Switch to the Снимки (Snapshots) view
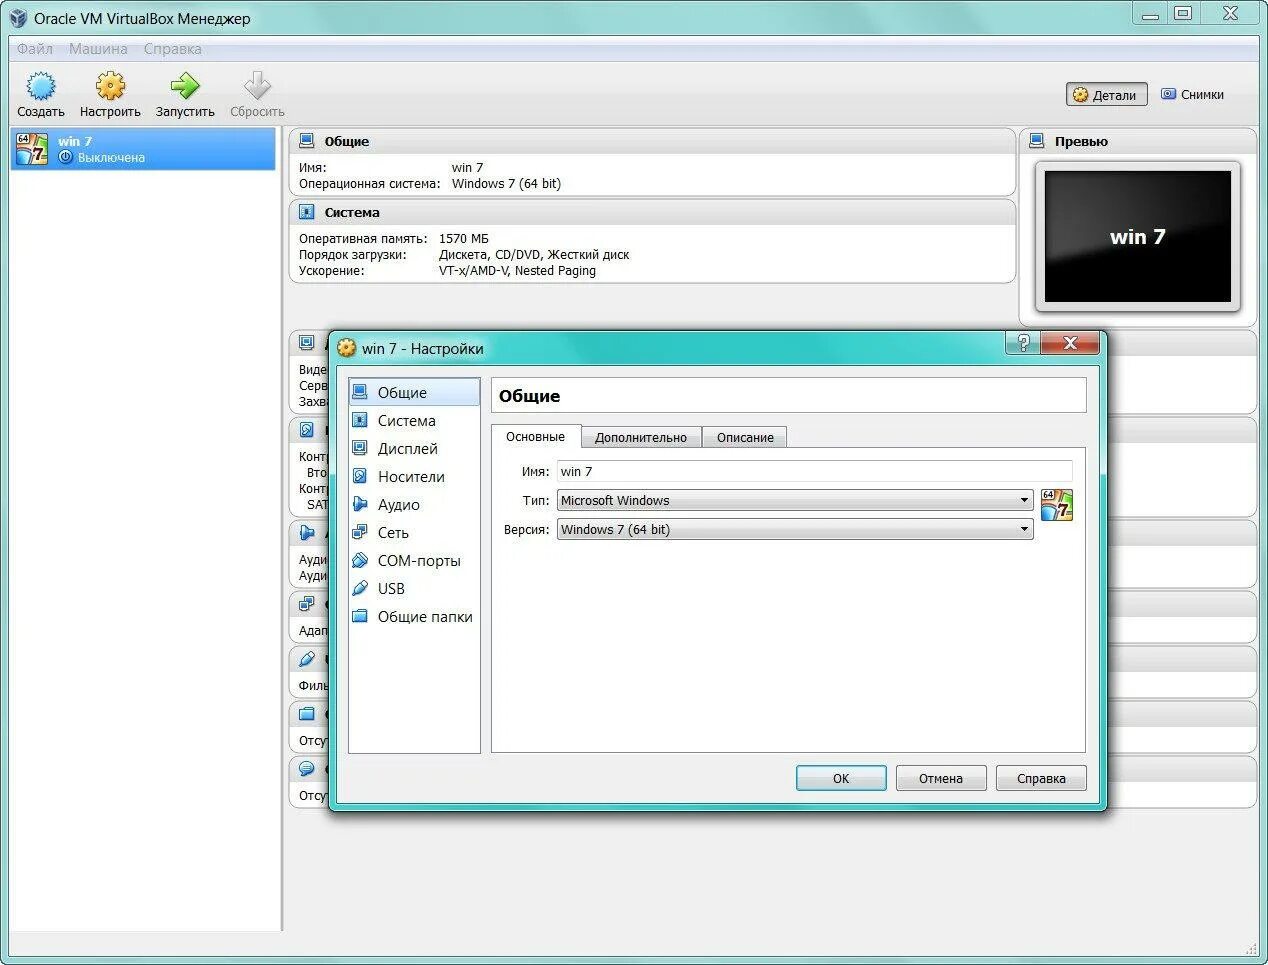Screen dimensions: 1268x965 coord(1192,95)
